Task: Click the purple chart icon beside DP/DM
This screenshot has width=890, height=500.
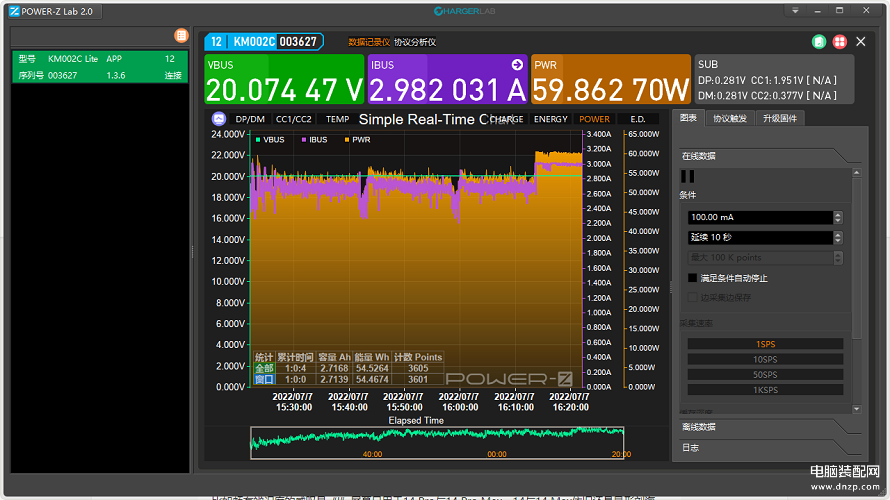Action: [218, 119]
